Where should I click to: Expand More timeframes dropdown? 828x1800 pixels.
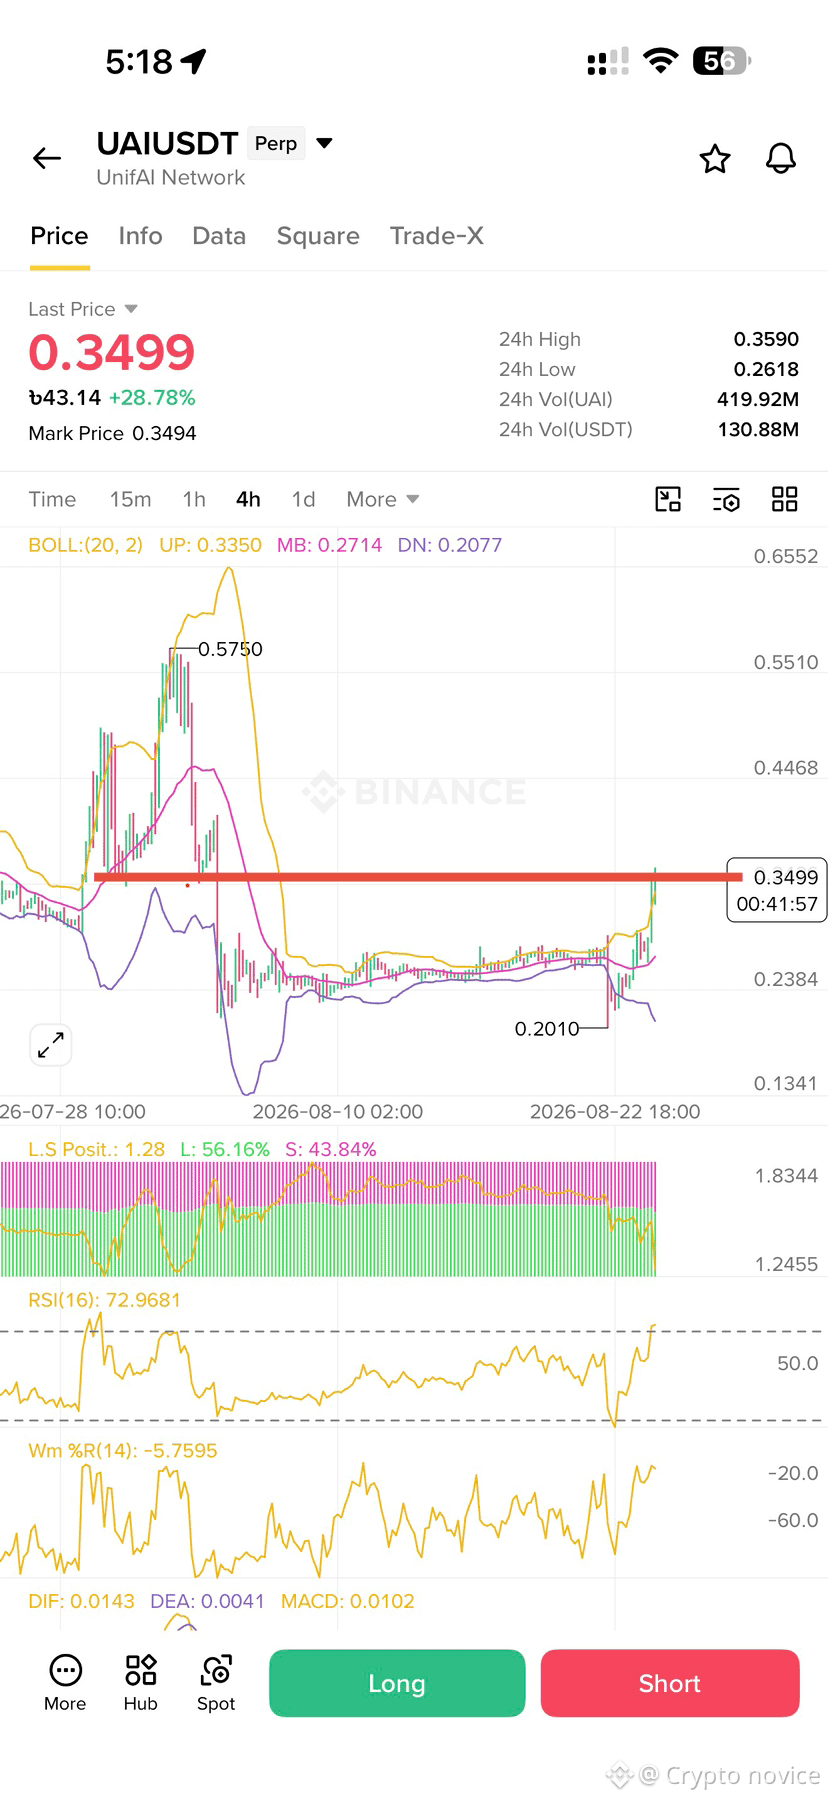point(383,499)
